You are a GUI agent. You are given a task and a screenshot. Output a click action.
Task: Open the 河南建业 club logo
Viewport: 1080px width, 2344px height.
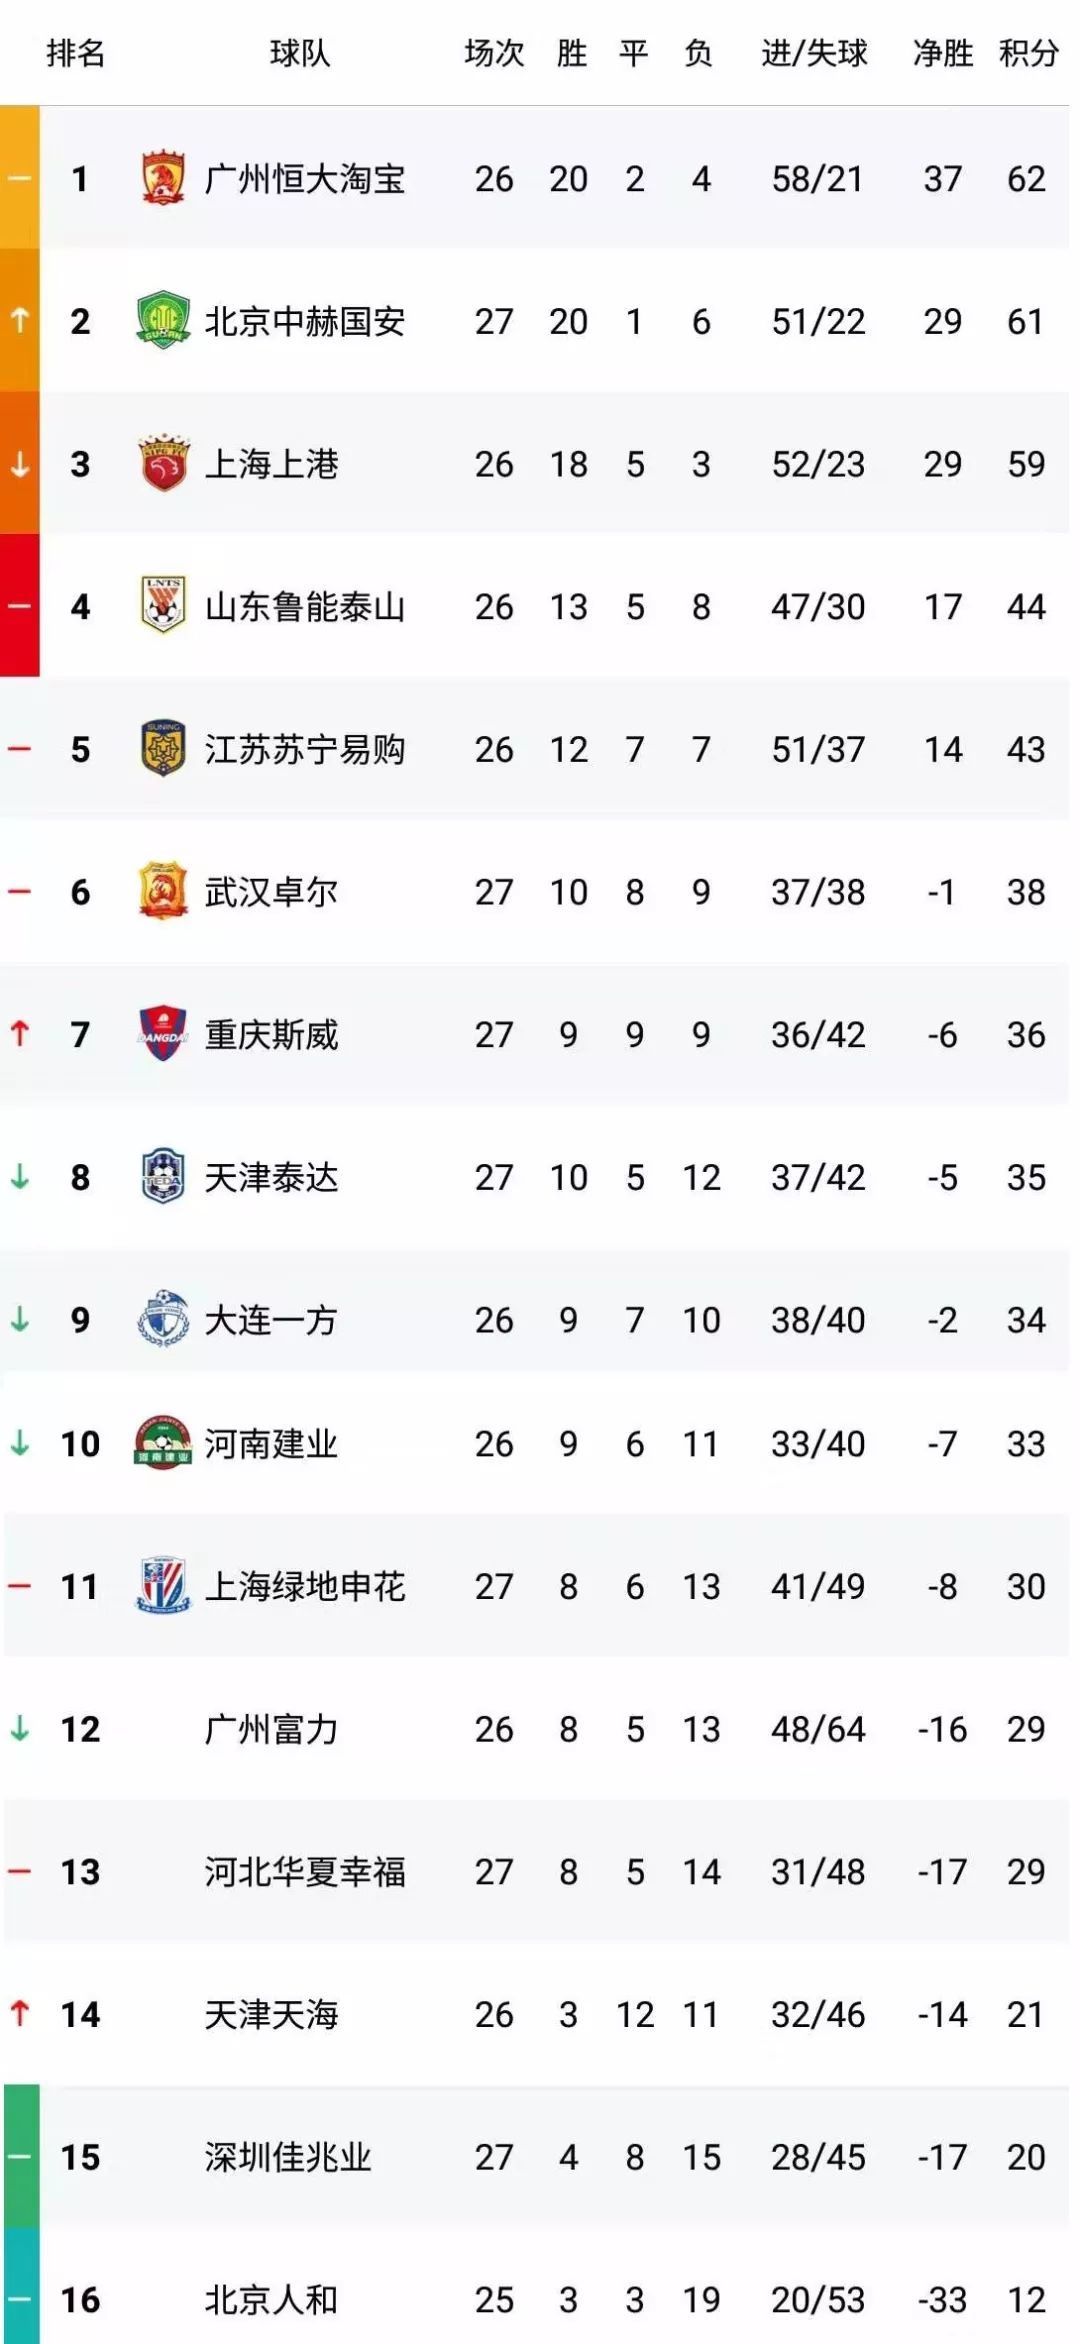coord(163,1442)
